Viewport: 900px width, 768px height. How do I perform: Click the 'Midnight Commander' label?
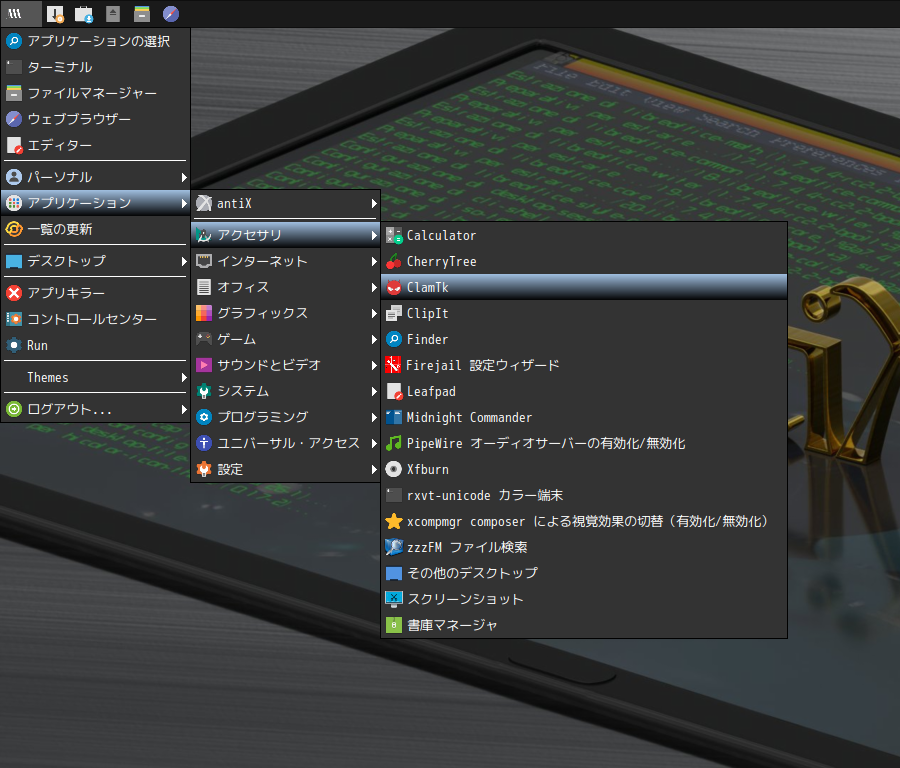(469, 417)
